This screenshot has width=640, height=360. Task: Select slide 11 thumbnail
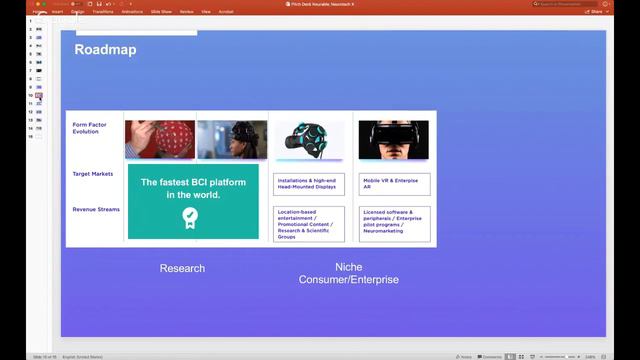(x=39, y=104)
